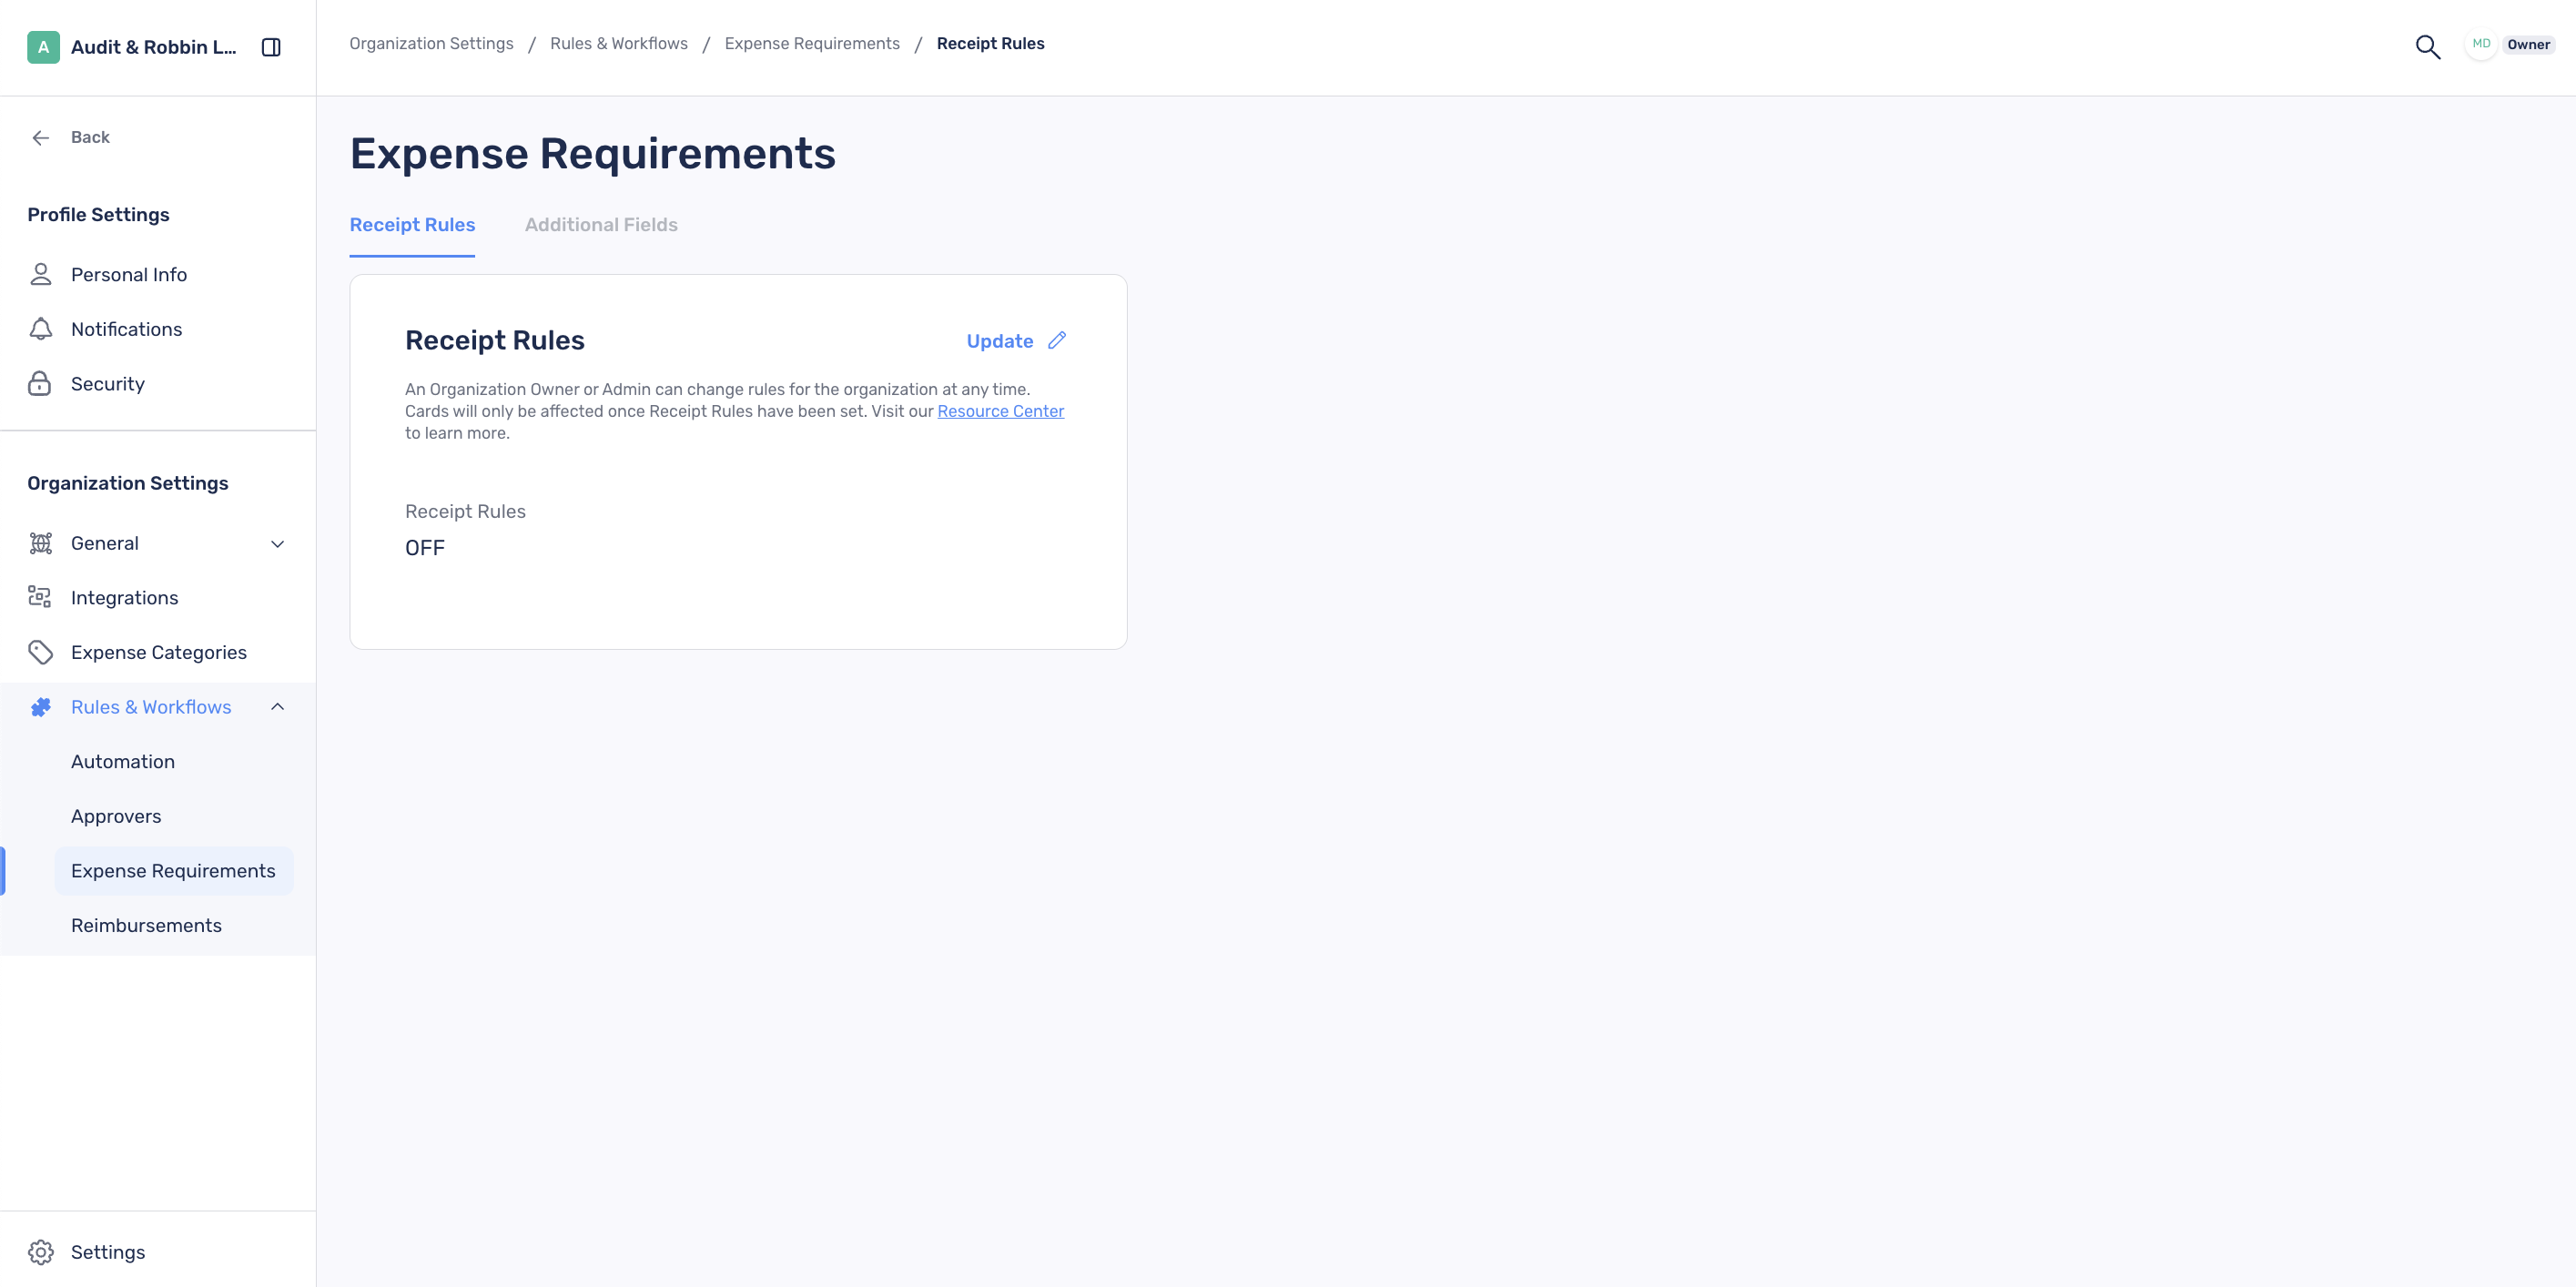The height and width of the screenshot is (1287, 2576).
Task: Click the OFF status value
Action: (425, 547)
